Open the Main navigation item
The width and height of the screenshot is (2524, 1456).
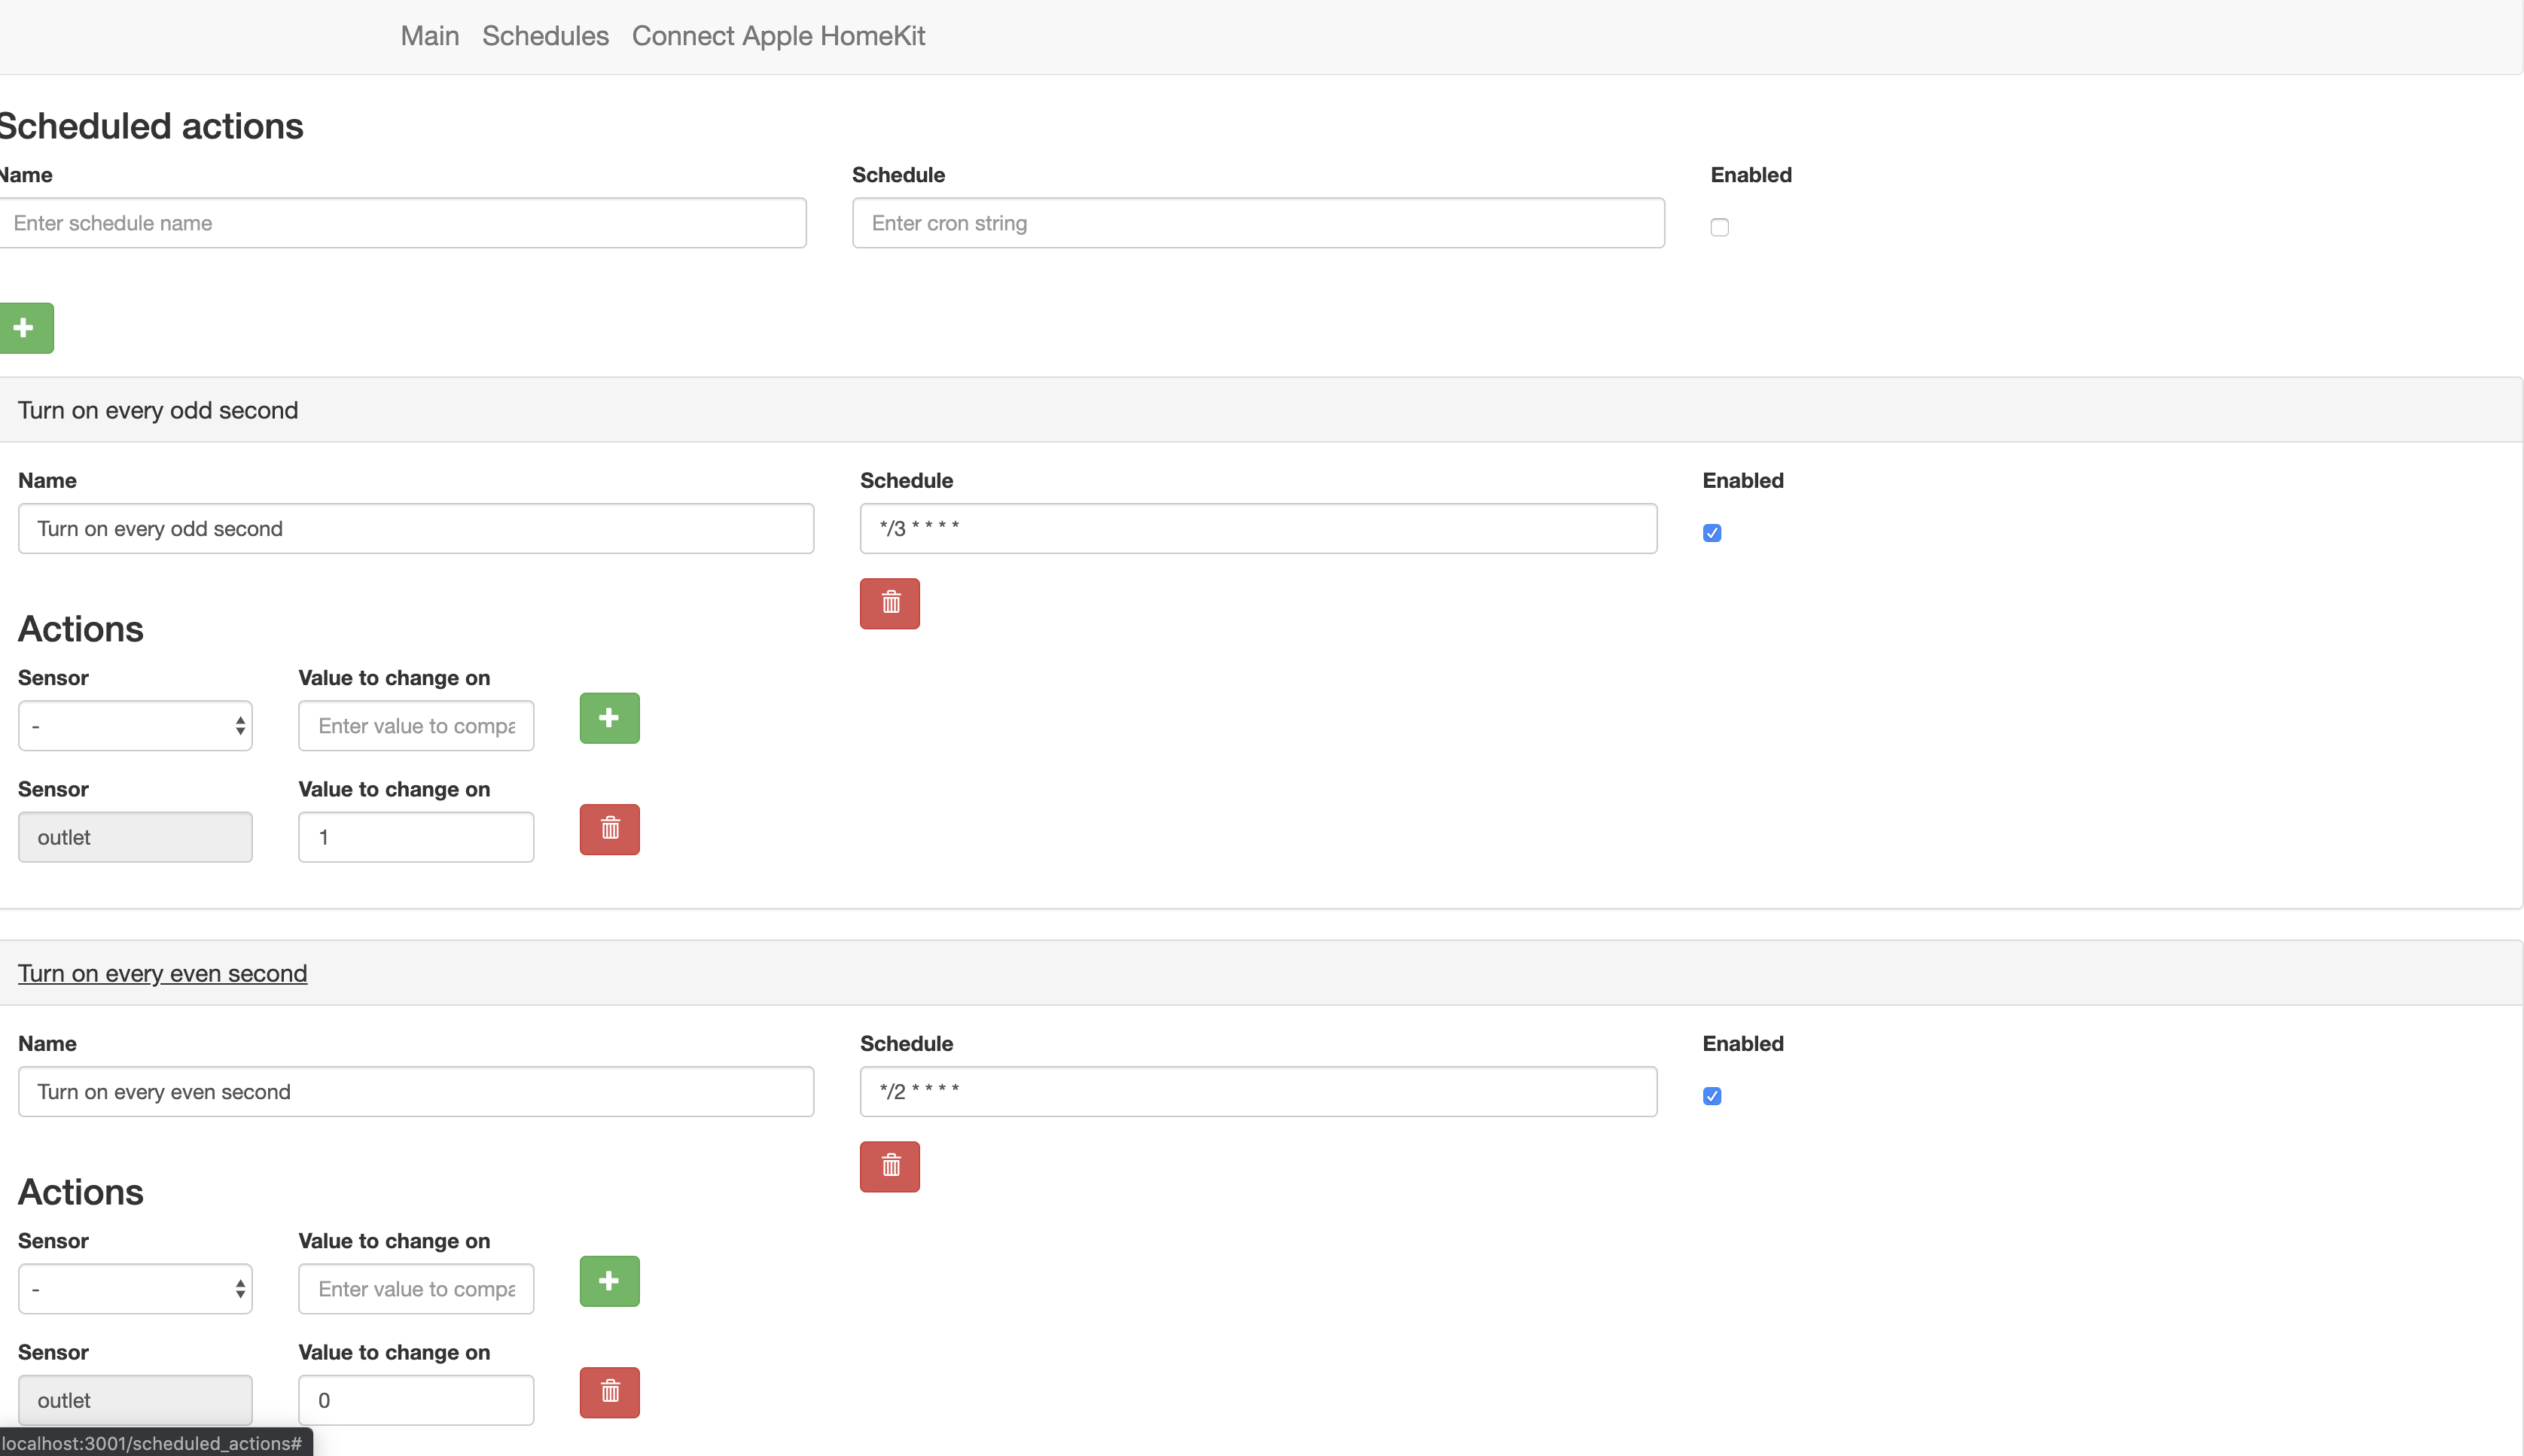click(429, 36)
